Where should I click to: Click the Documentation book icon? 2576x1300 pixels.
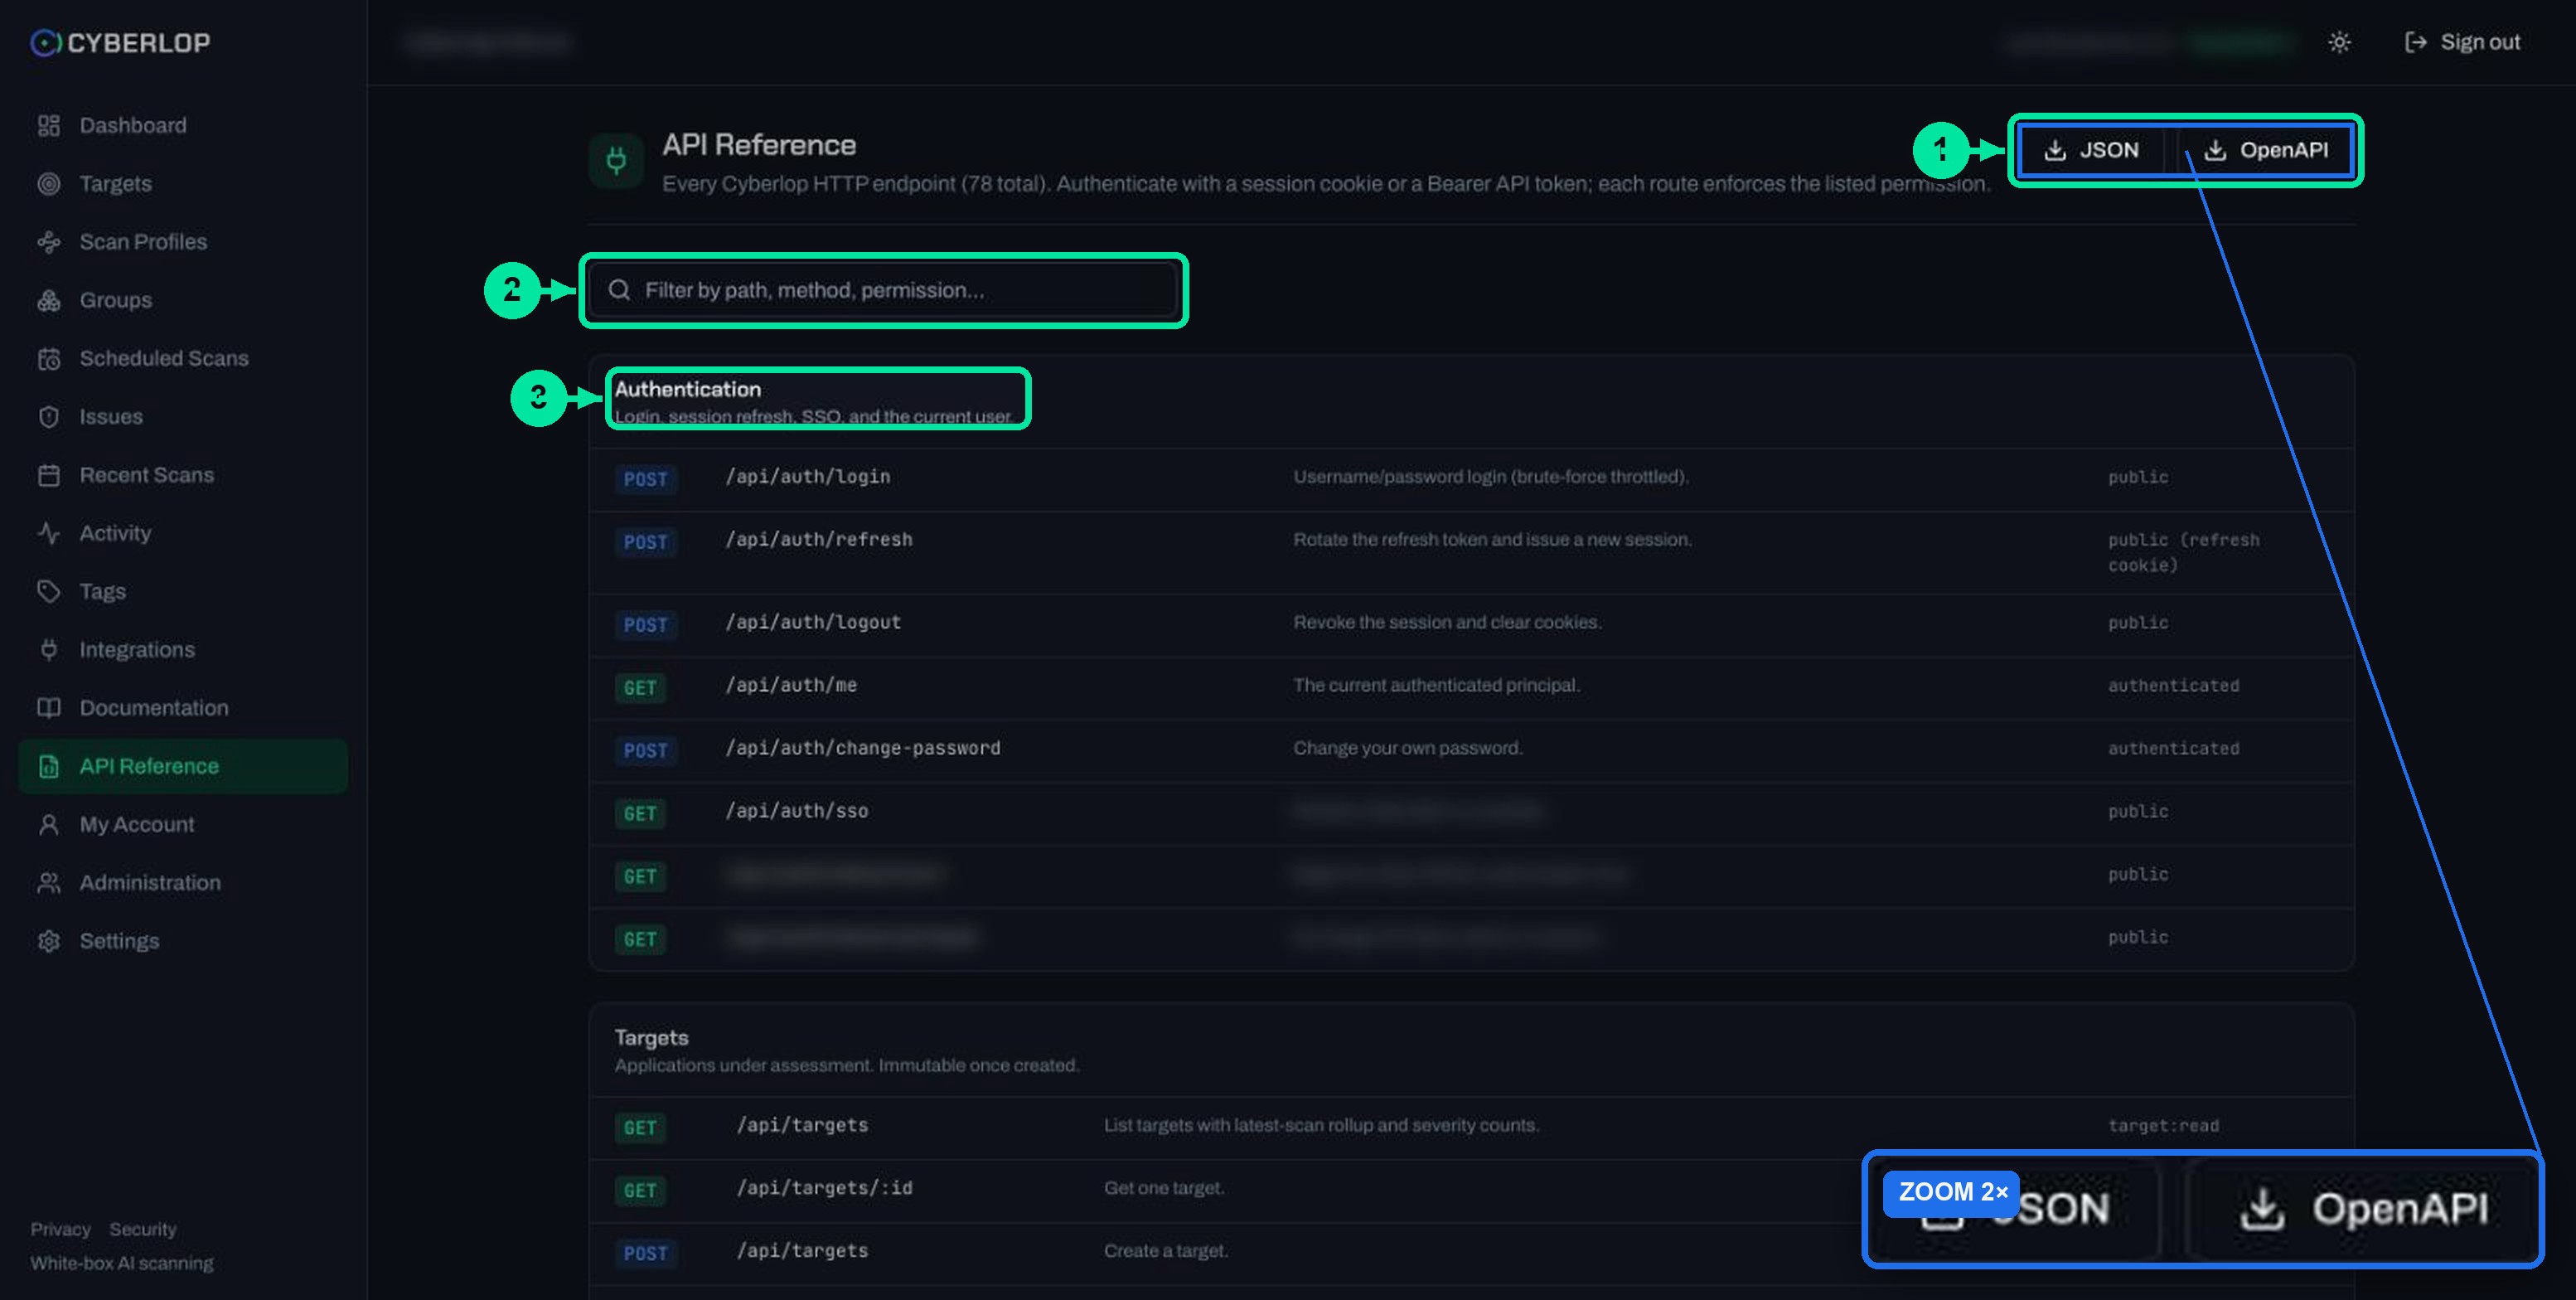(x=48, y=708)
